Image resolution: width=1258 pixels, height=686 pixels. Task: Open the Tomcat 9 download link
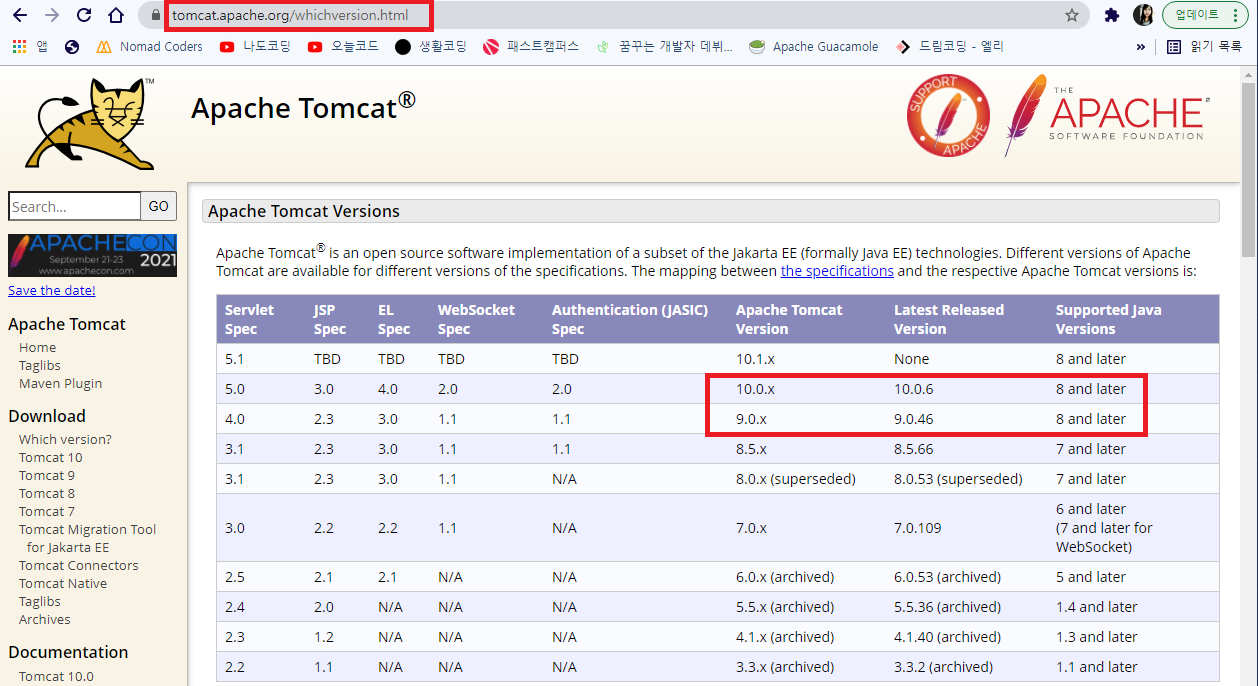[x=47, y=475]
